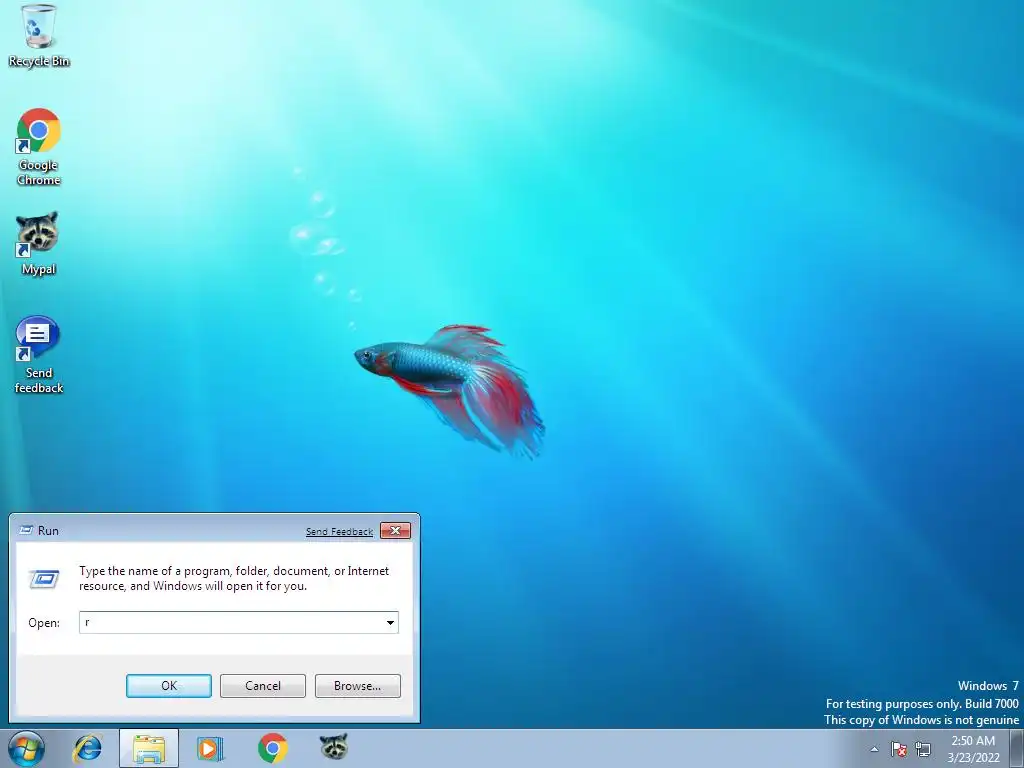The image size is (1024, 768).
Task: Open the network tray icon
Action: pyautogui.click(x=923, y=749)
